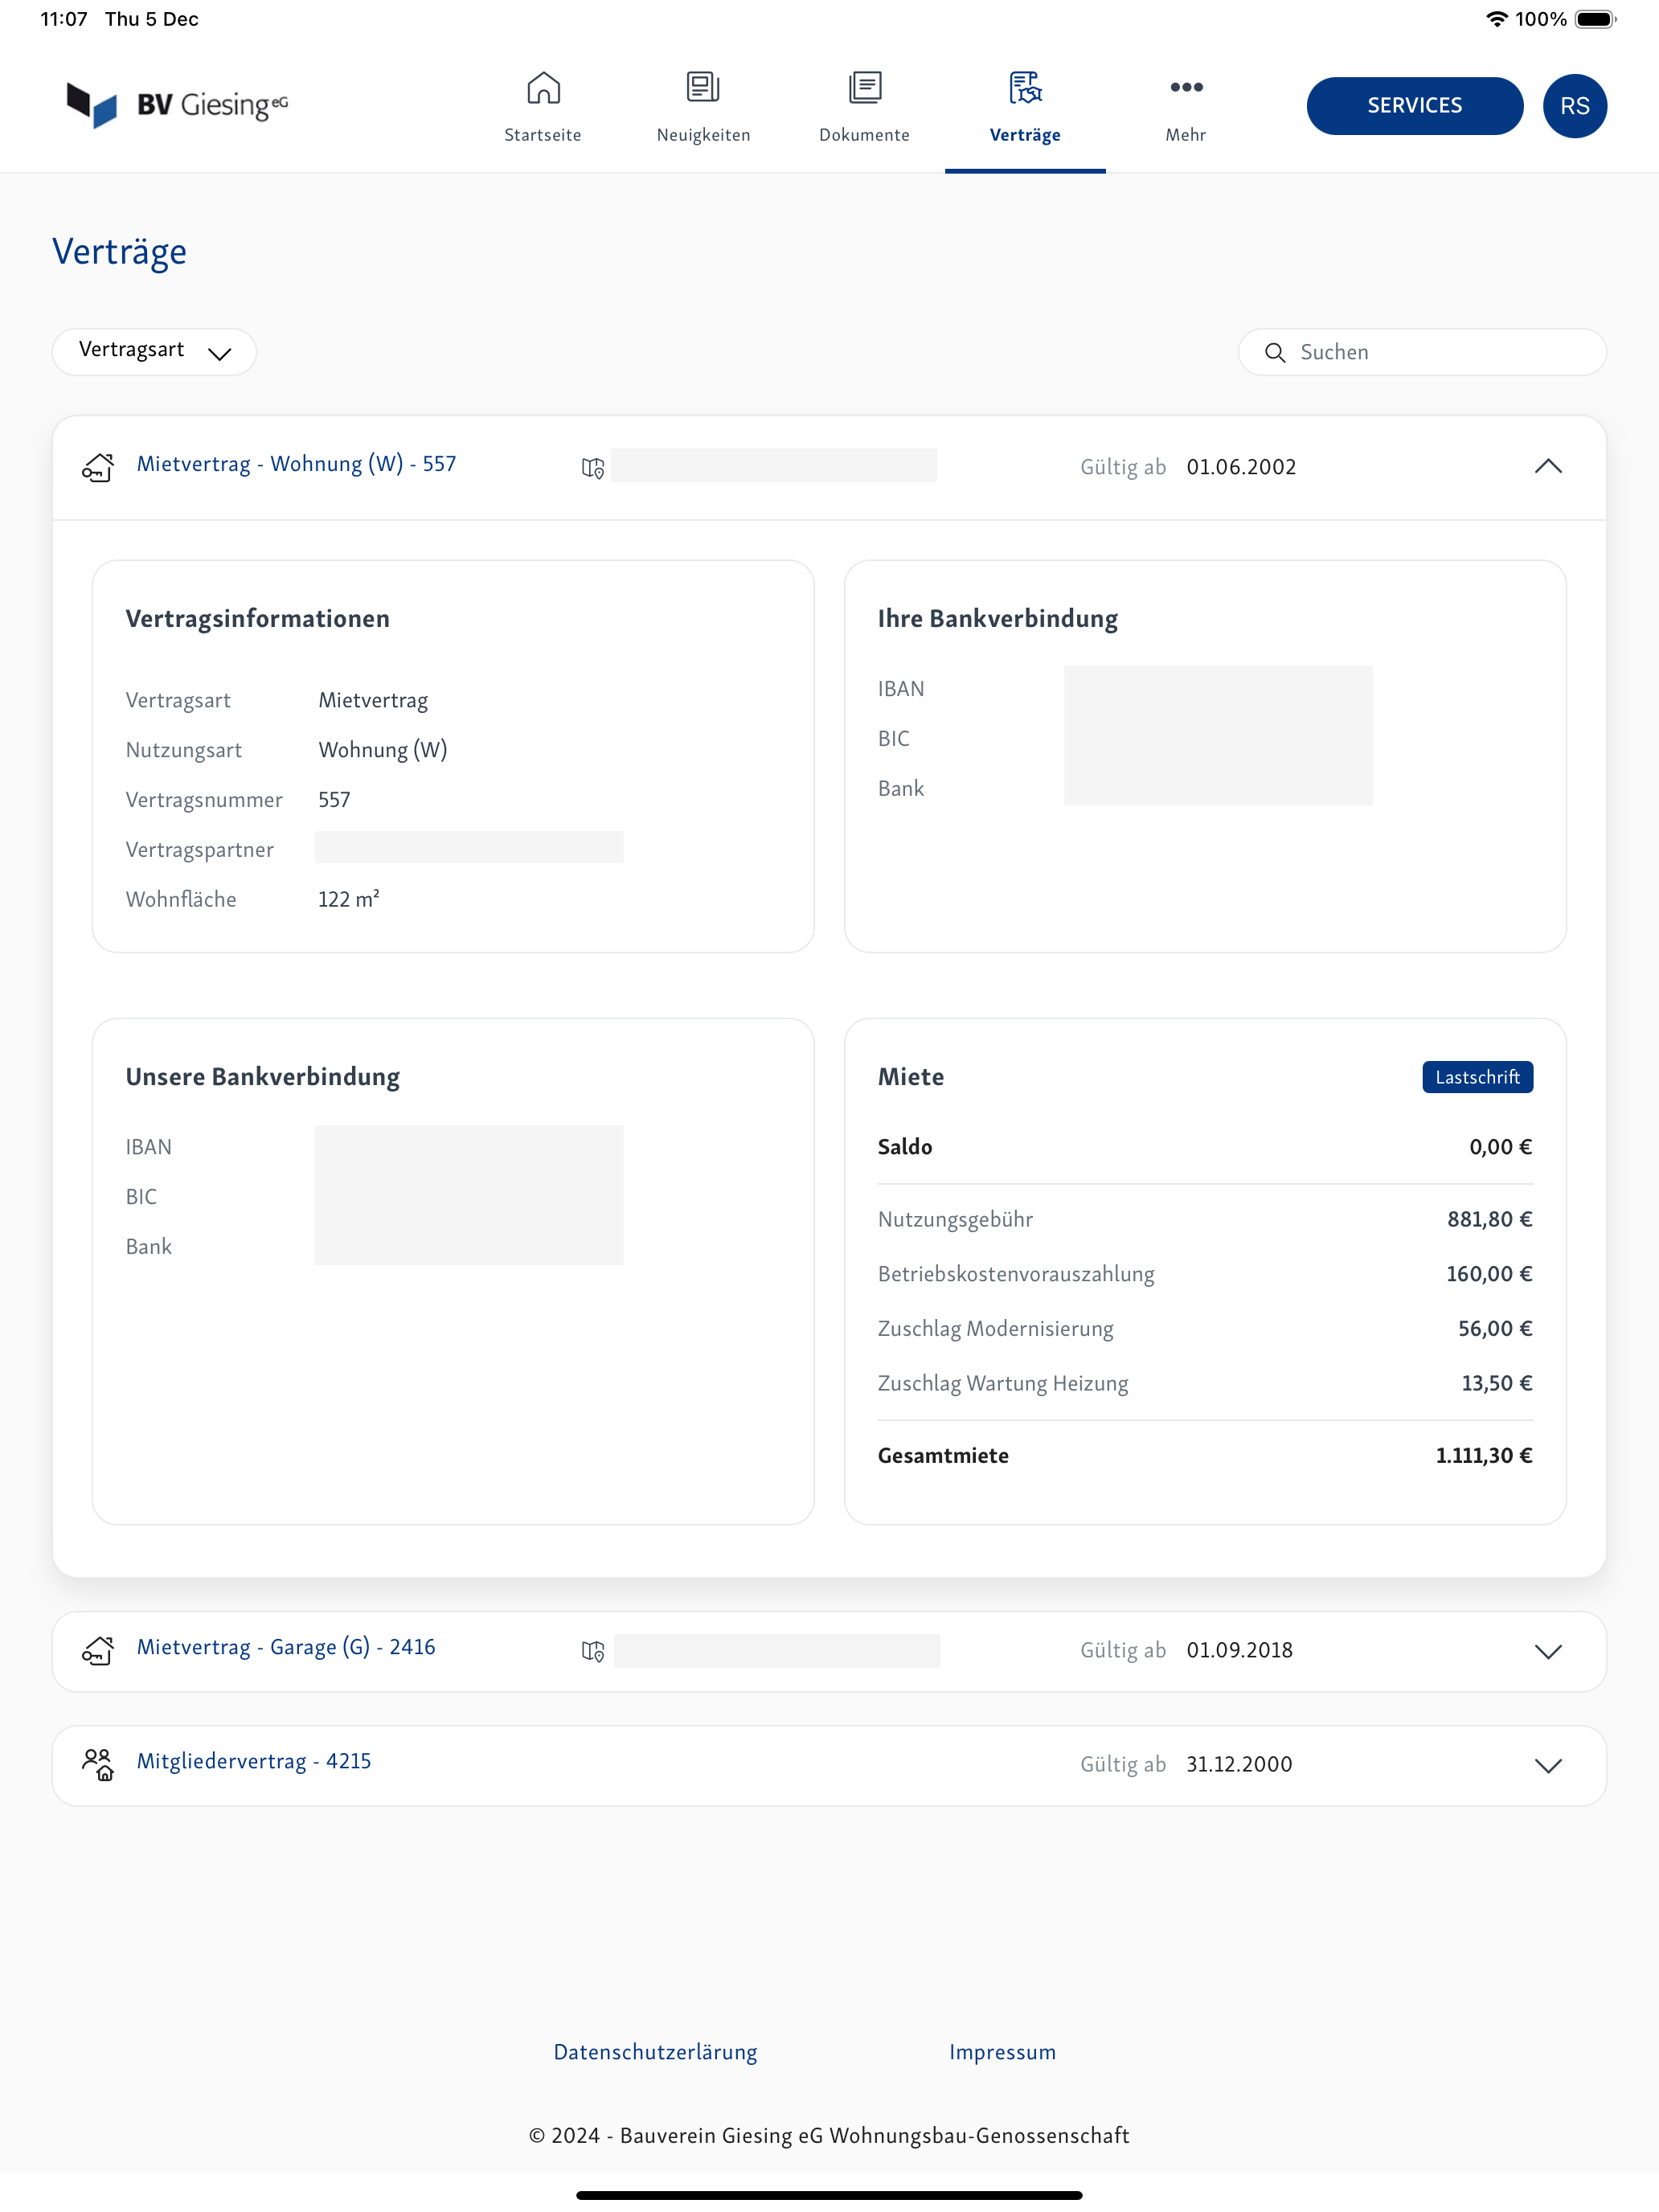Collapse the Mietvertrag Wohnung 557 card
The width and height of the screenshot is (1659, 2212).
pyautogui.click(x=1547, y=467)
